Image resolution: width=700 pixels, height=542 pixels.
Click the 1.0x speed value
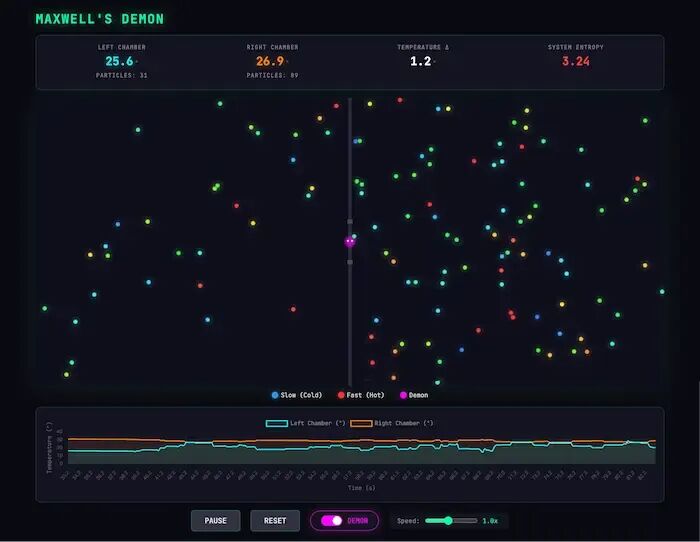(x=490, y=521)
